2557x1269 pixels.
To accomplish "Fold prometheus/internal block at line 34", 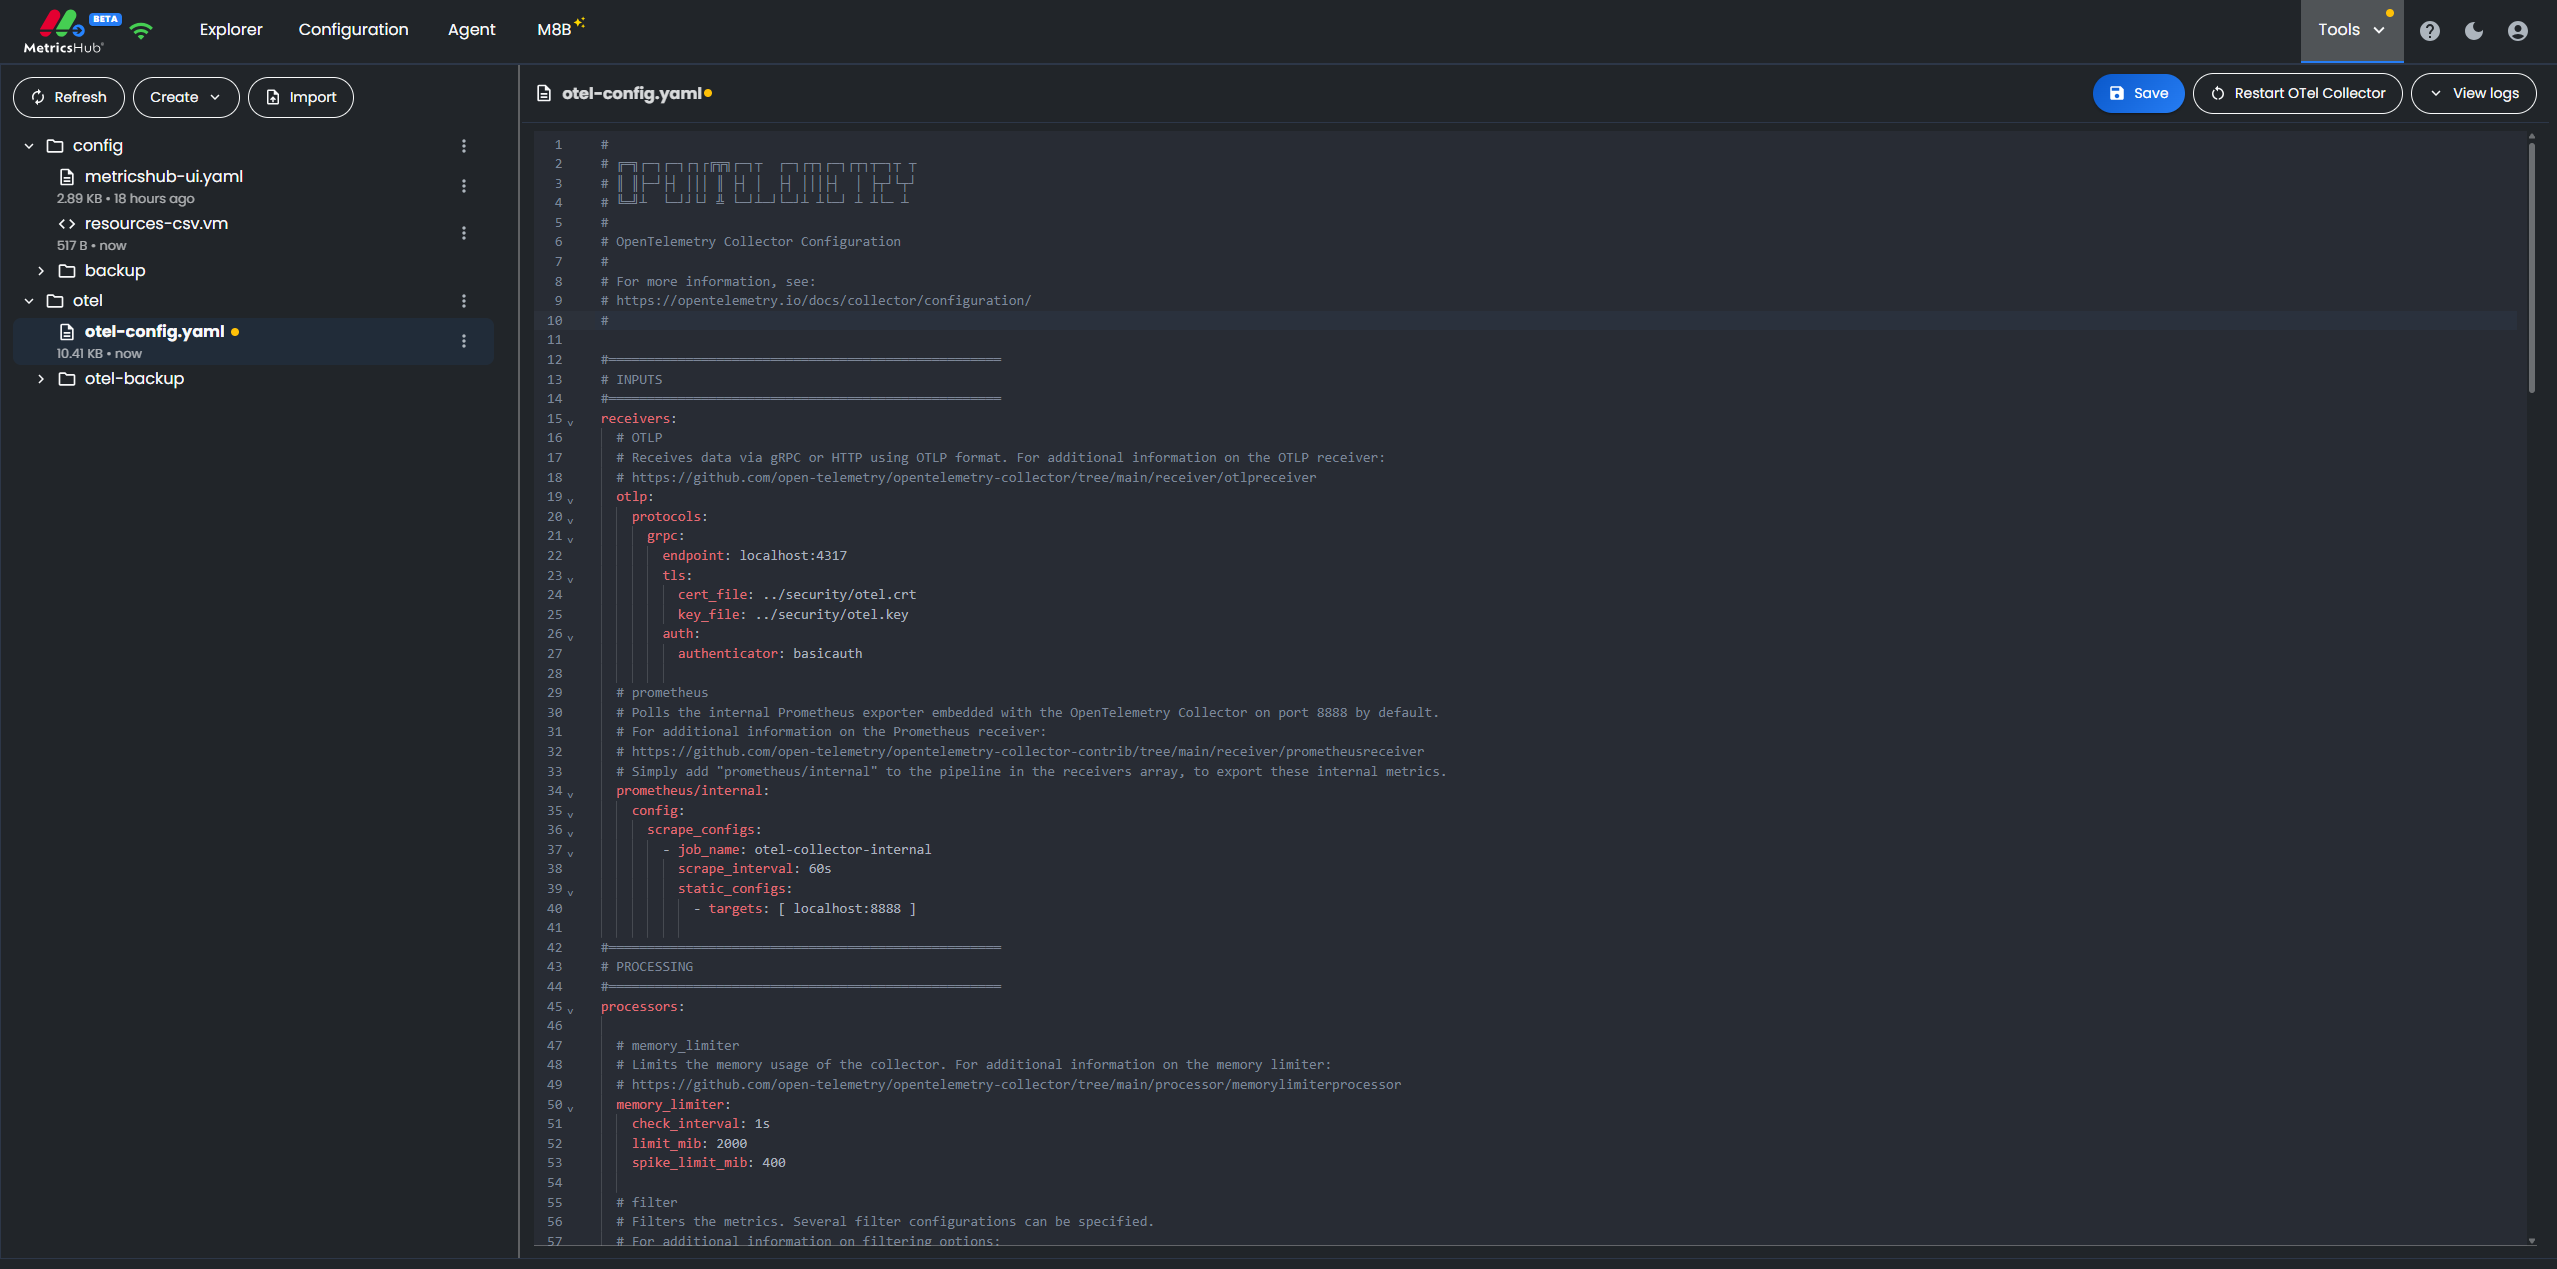I will coord(571,793).
